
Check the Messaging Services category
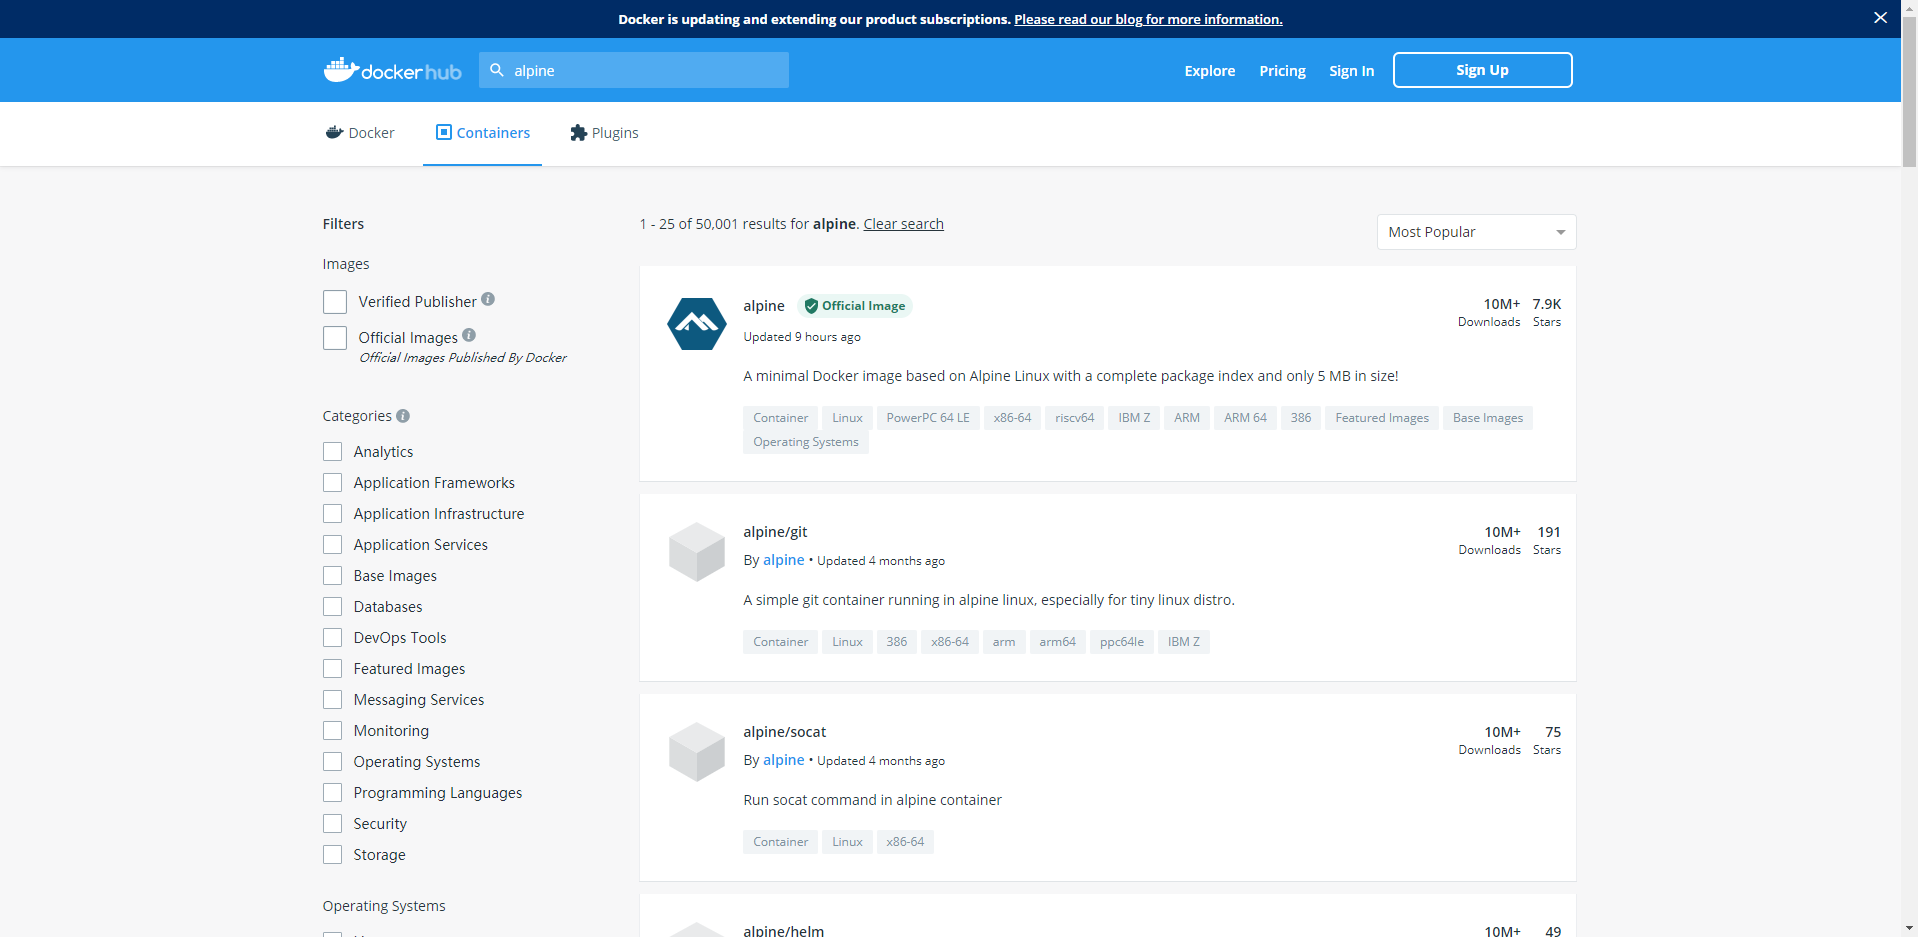click(x=333, y=700)
